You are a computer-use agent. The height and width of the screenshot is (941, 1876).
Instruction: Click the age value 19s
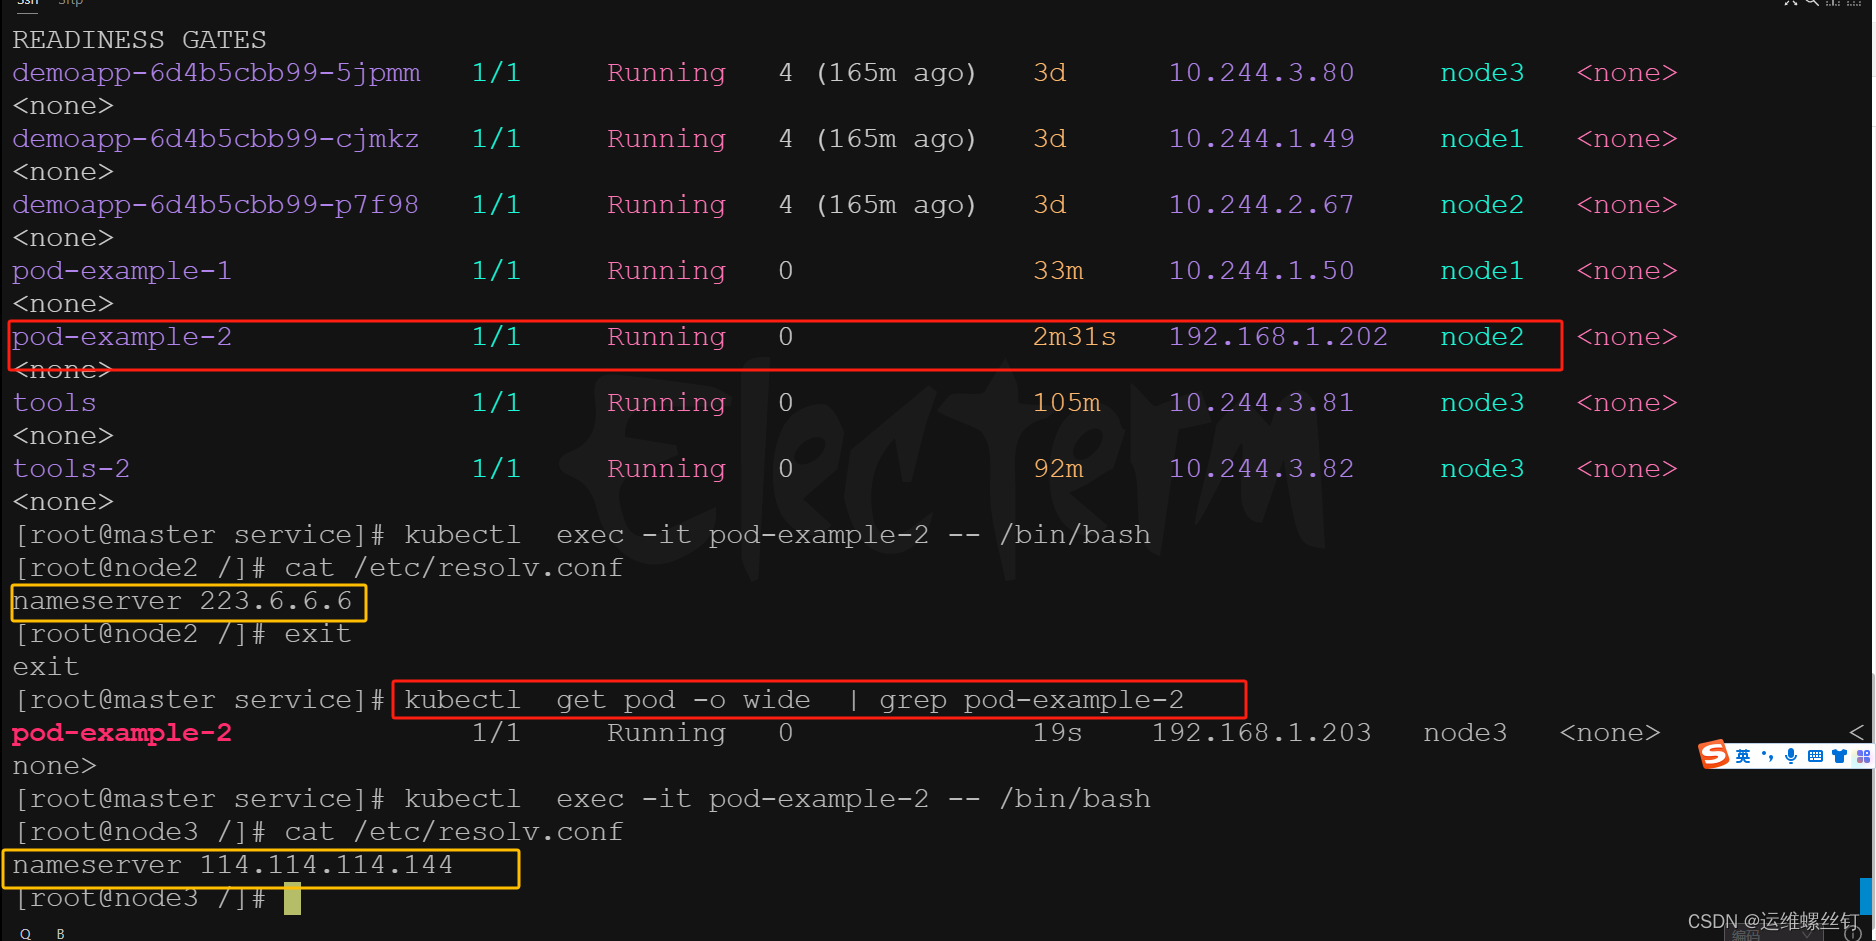(x=1058, y=733)
